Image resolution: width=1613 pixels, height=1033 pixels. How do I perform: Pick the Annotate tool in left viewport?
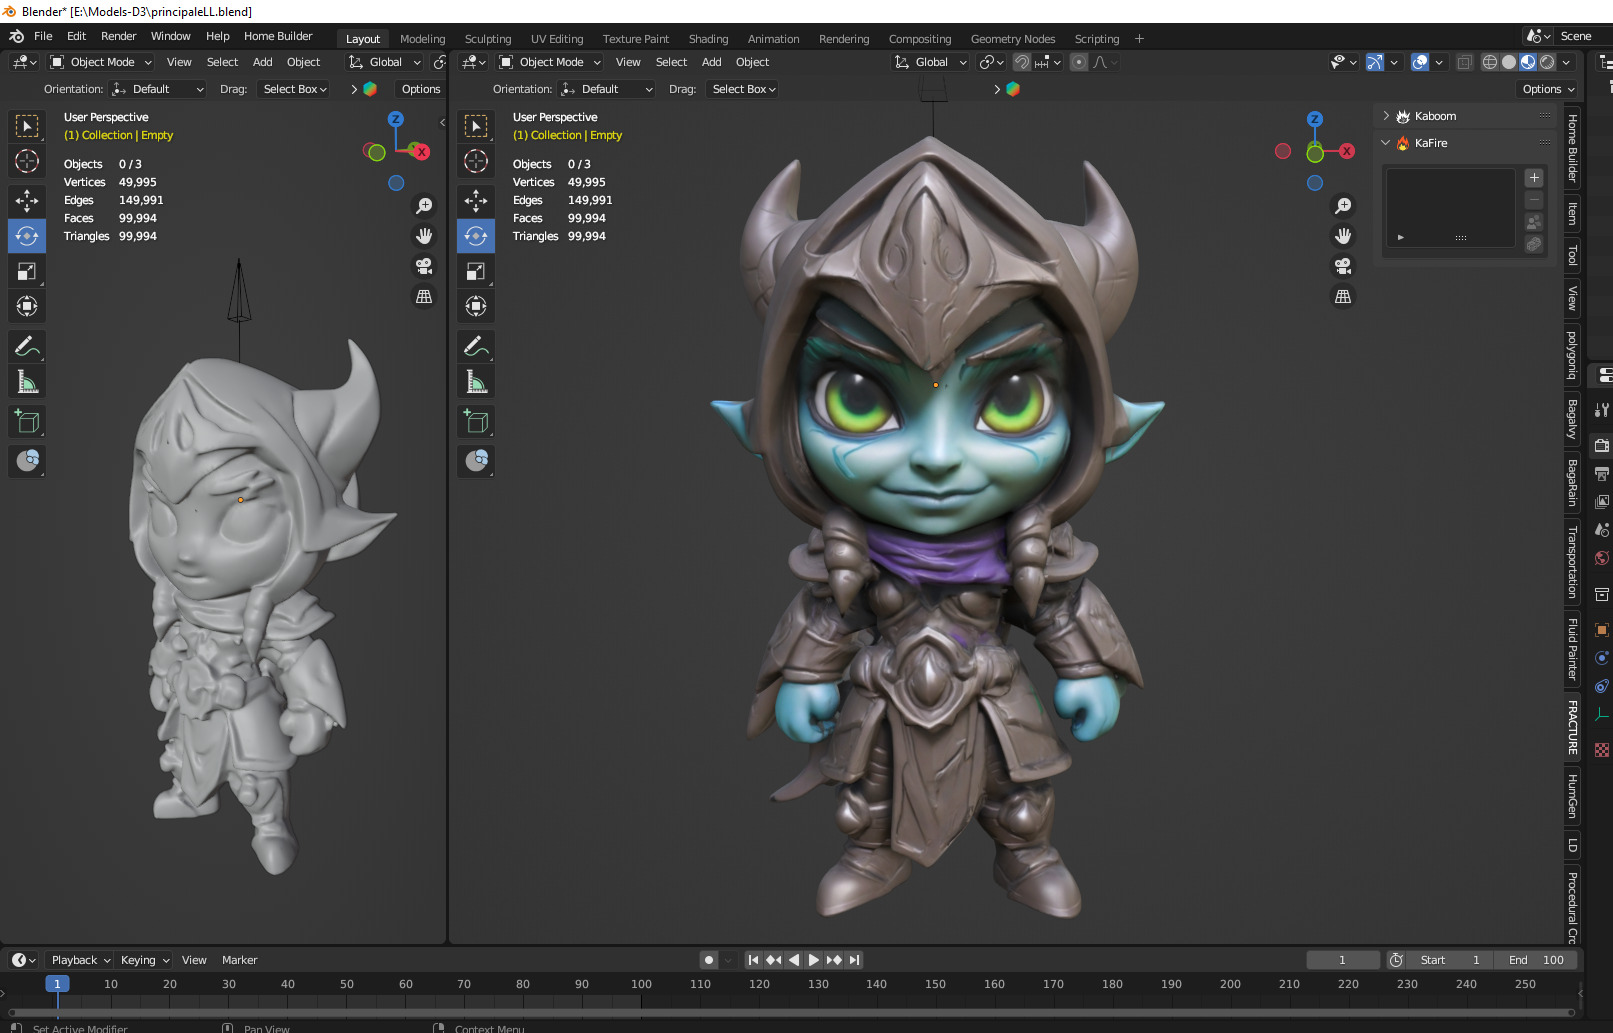pos(27,347)
